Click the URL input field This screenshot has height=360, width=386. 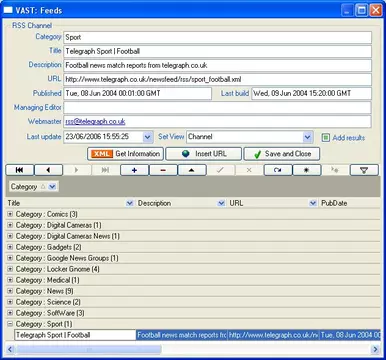pos(217,79)
